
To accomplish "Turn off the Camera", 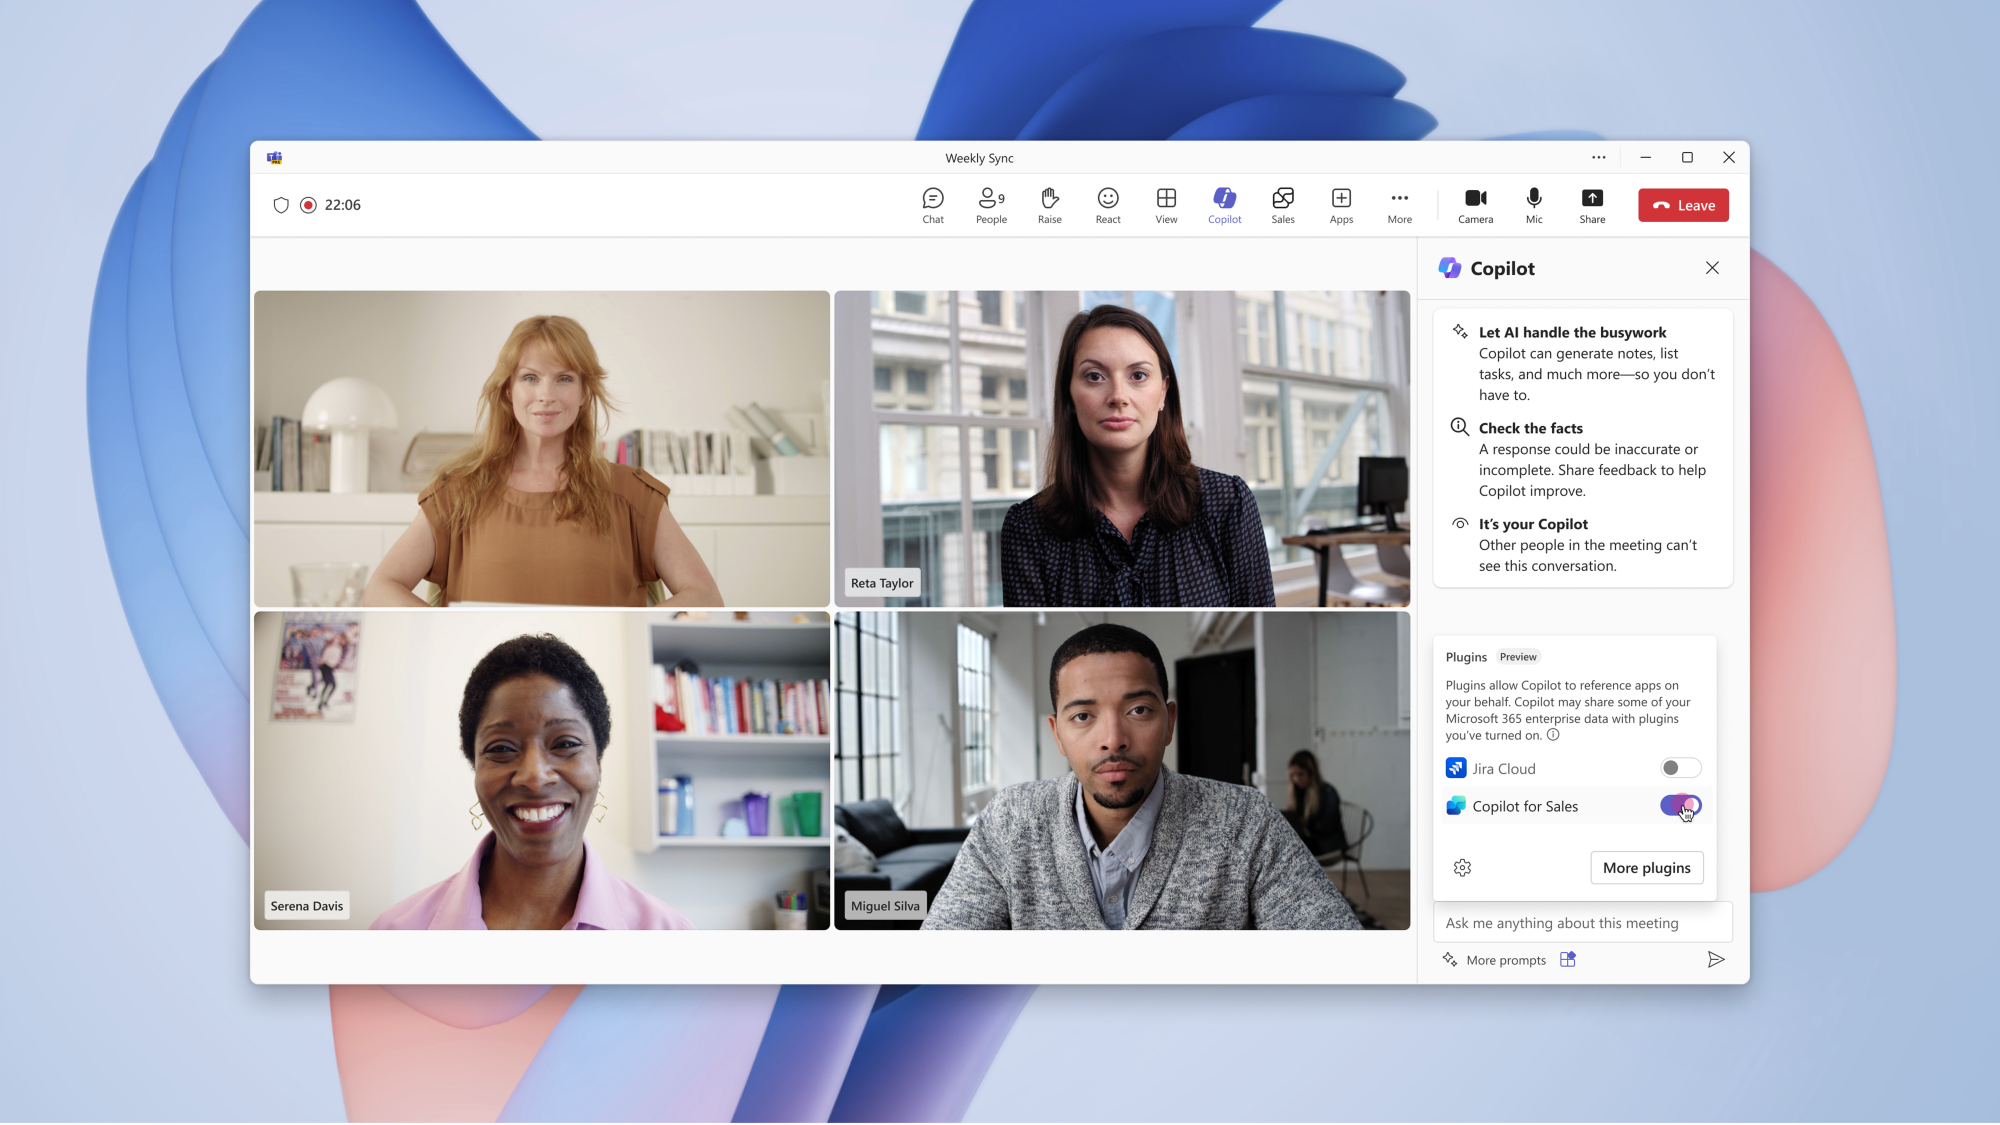I will pos(1475,205).
